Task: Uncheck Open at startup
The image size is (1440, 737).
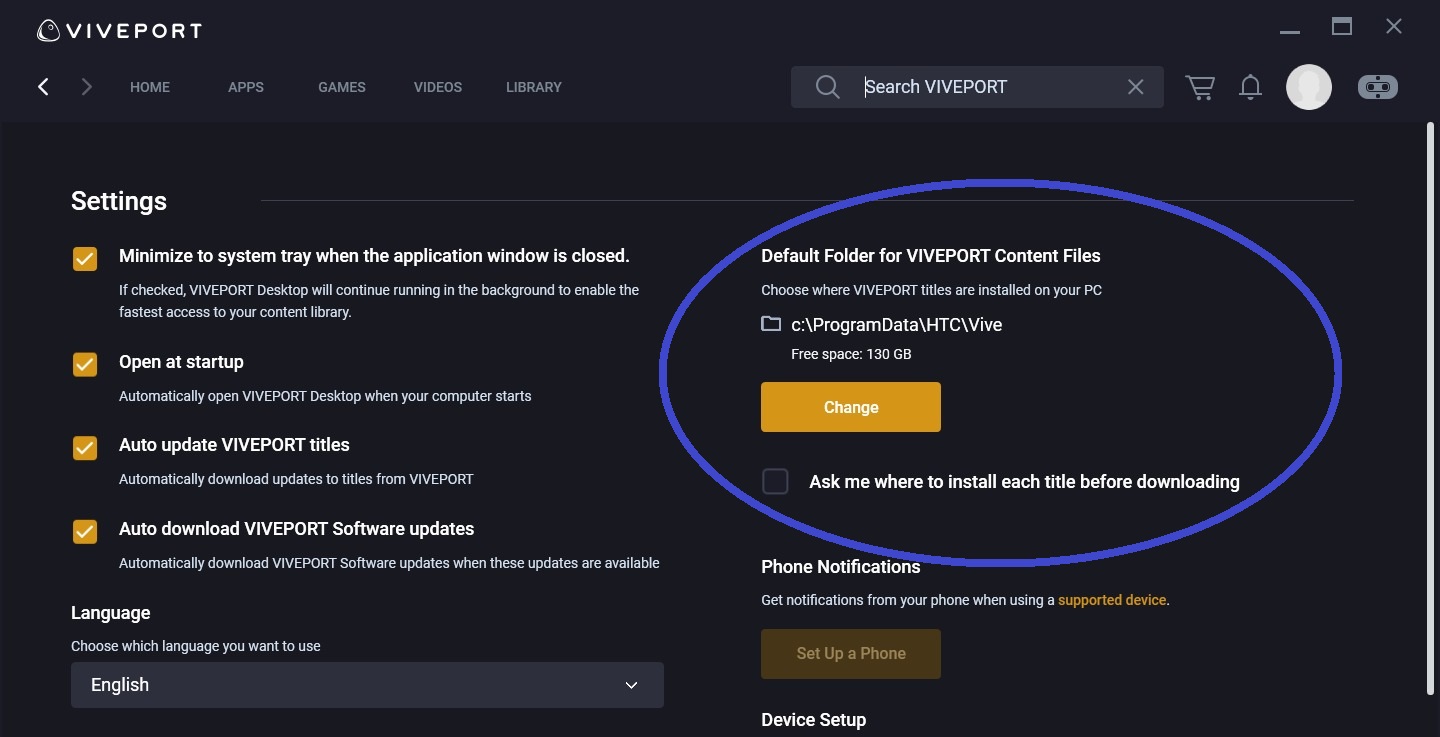Action: click(x=85, y=364)
